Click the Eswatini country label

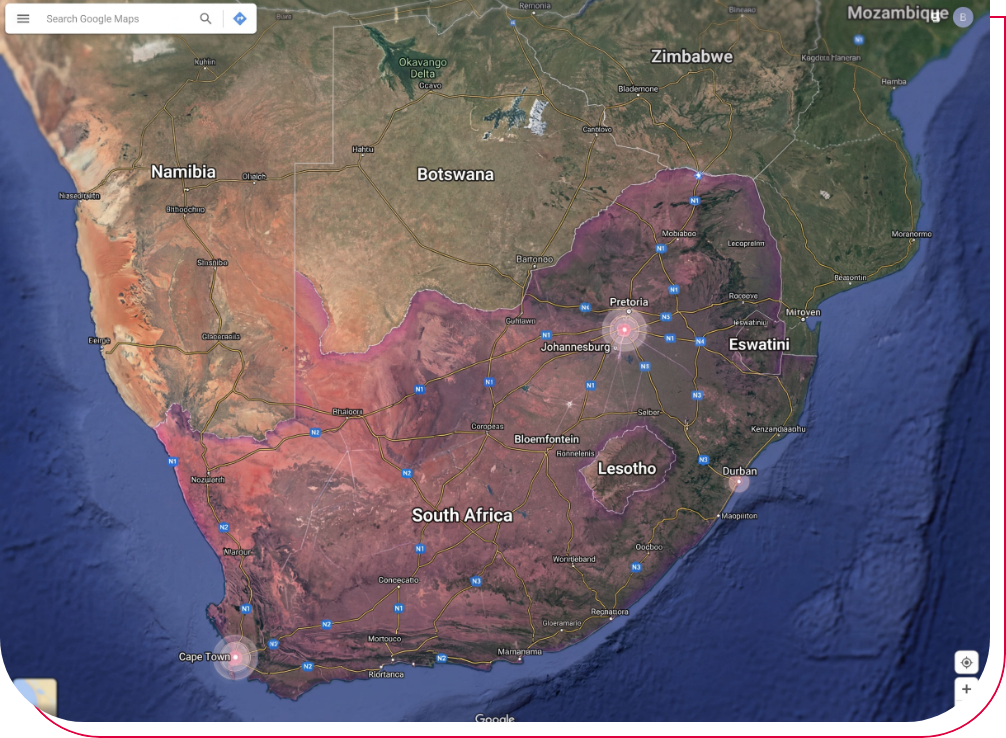click(x=759, y=344)
